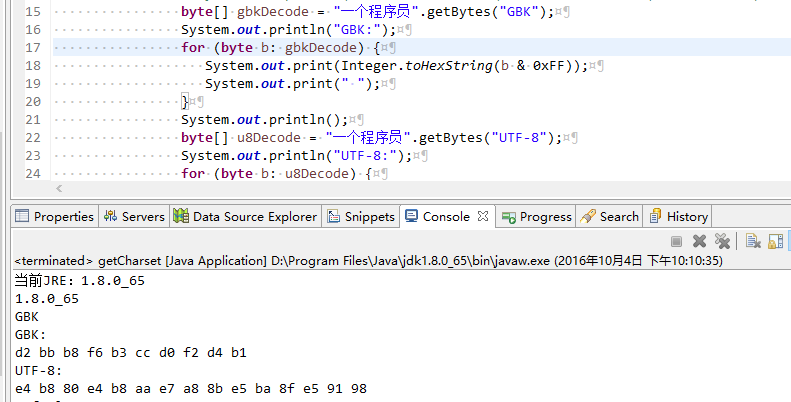Show the Data Source Explorer tab
The height and width of the screenshot is (402, 791).
245,216
